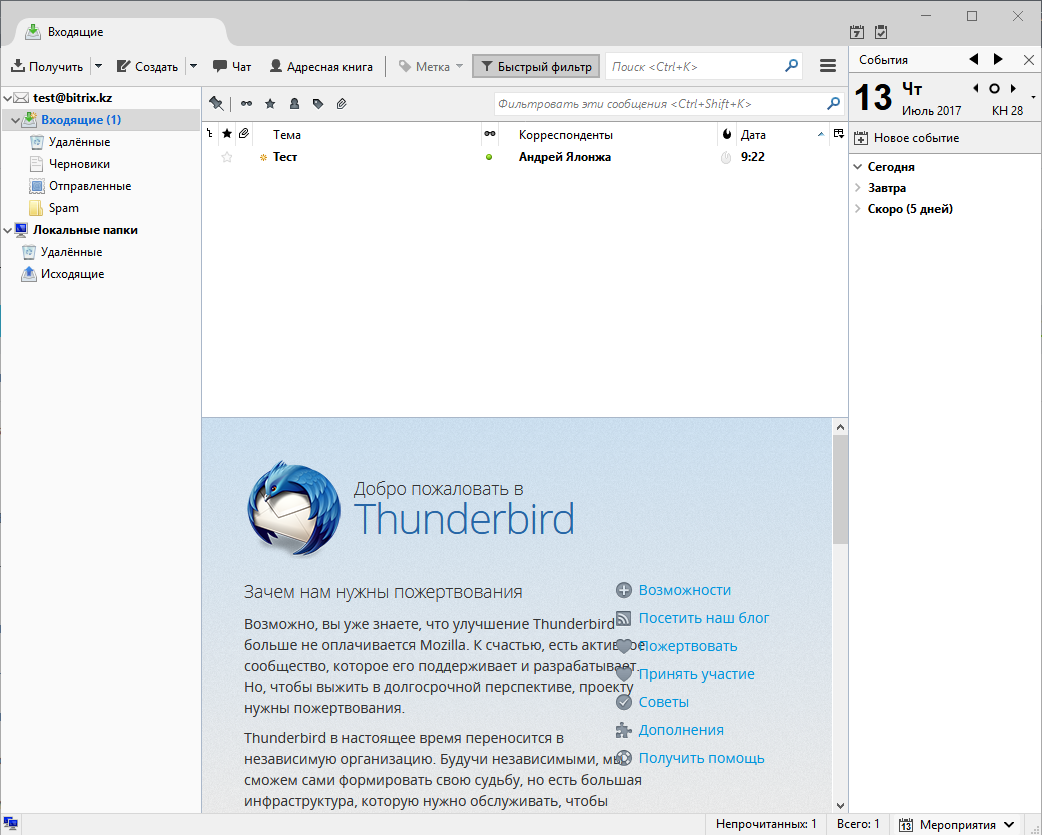
Task: Sort by Корреспонденты column header
Action: coord(607,135)
